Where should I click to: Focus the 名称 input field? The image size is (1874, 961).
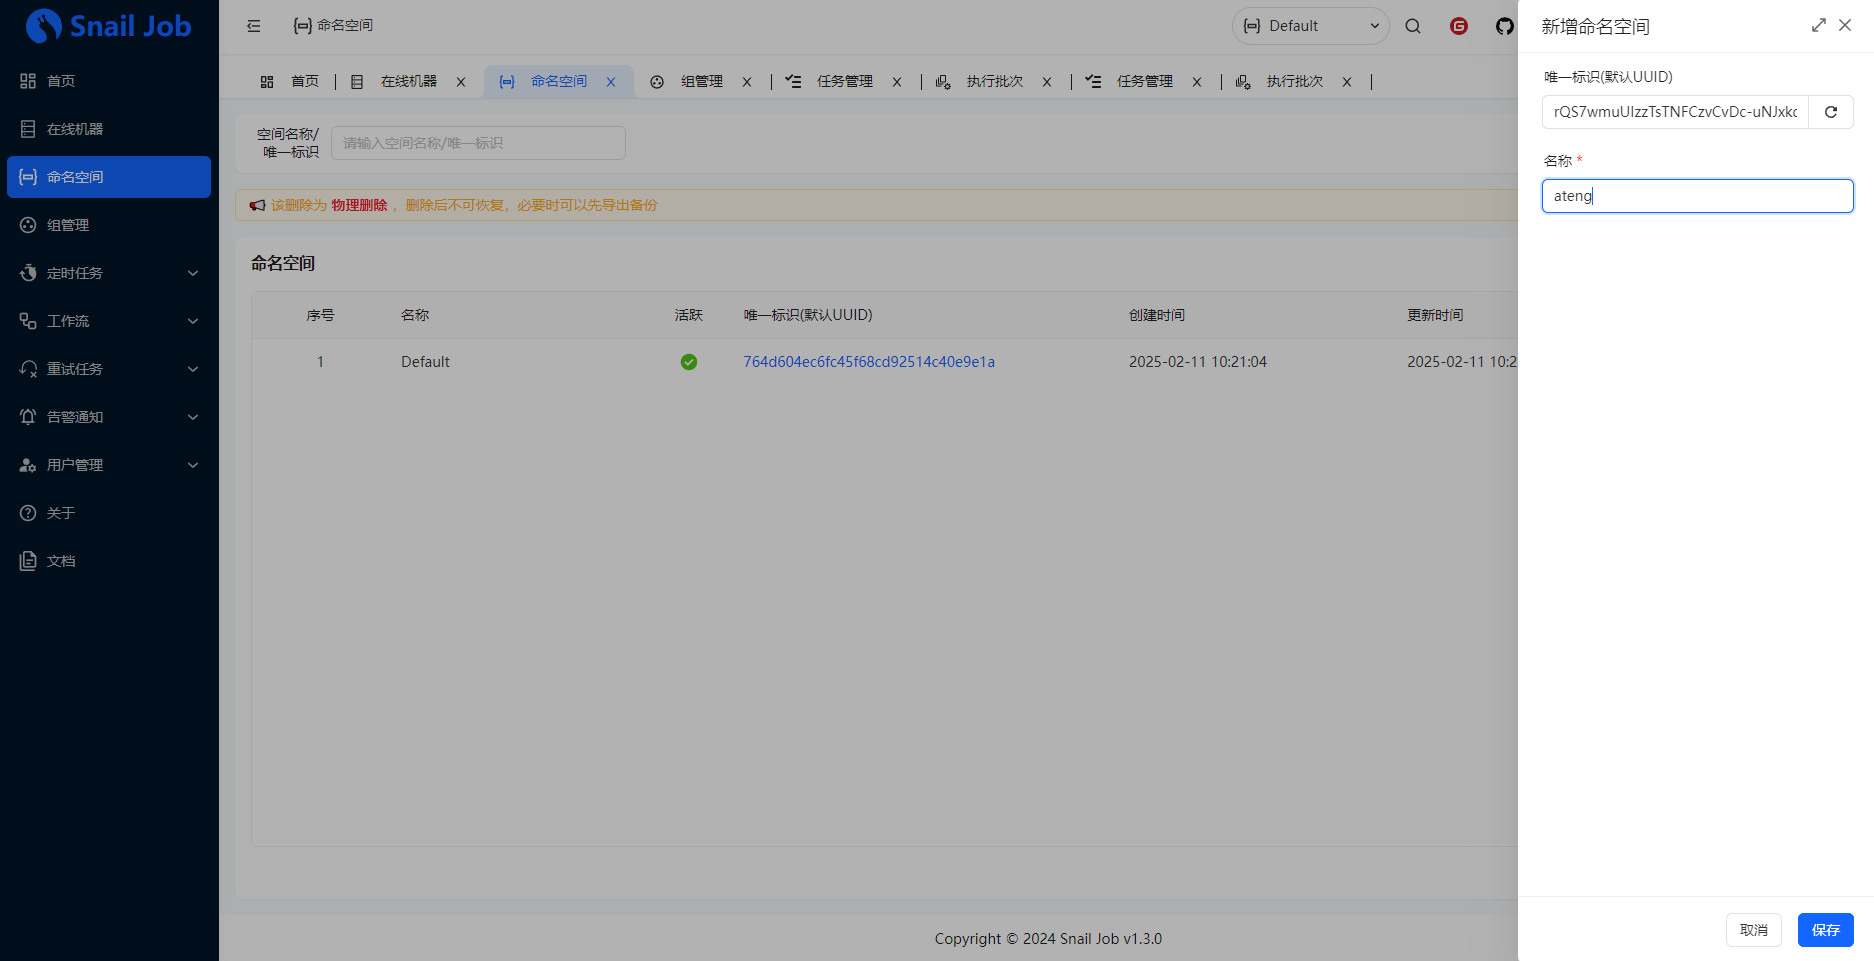pyautogui.click(x=1697, y=196)
